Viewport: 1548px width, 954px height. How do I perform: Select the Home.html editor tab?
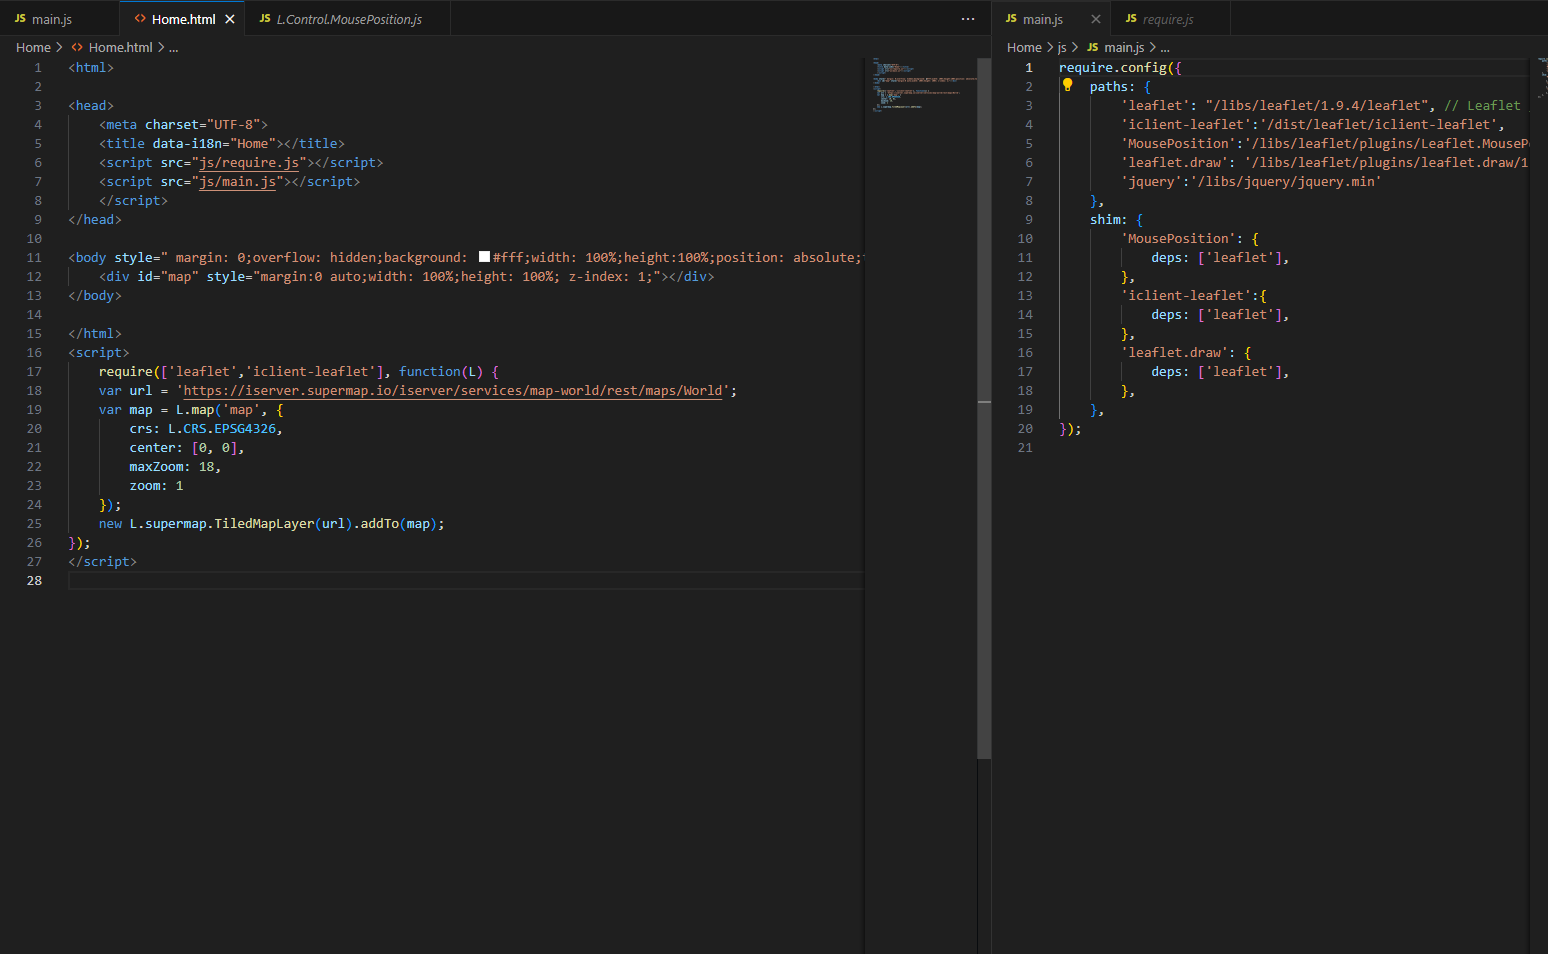[x=183, y=19]
